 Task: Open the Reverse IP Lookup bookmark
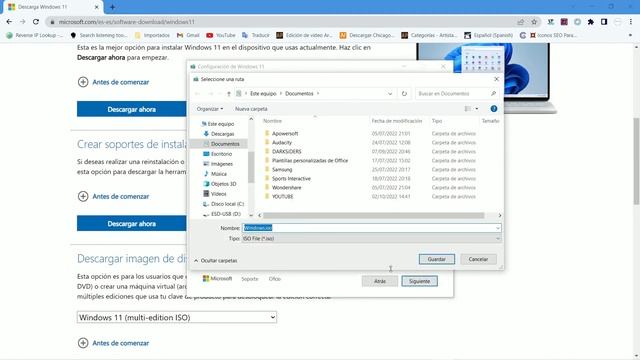[35, 35]
